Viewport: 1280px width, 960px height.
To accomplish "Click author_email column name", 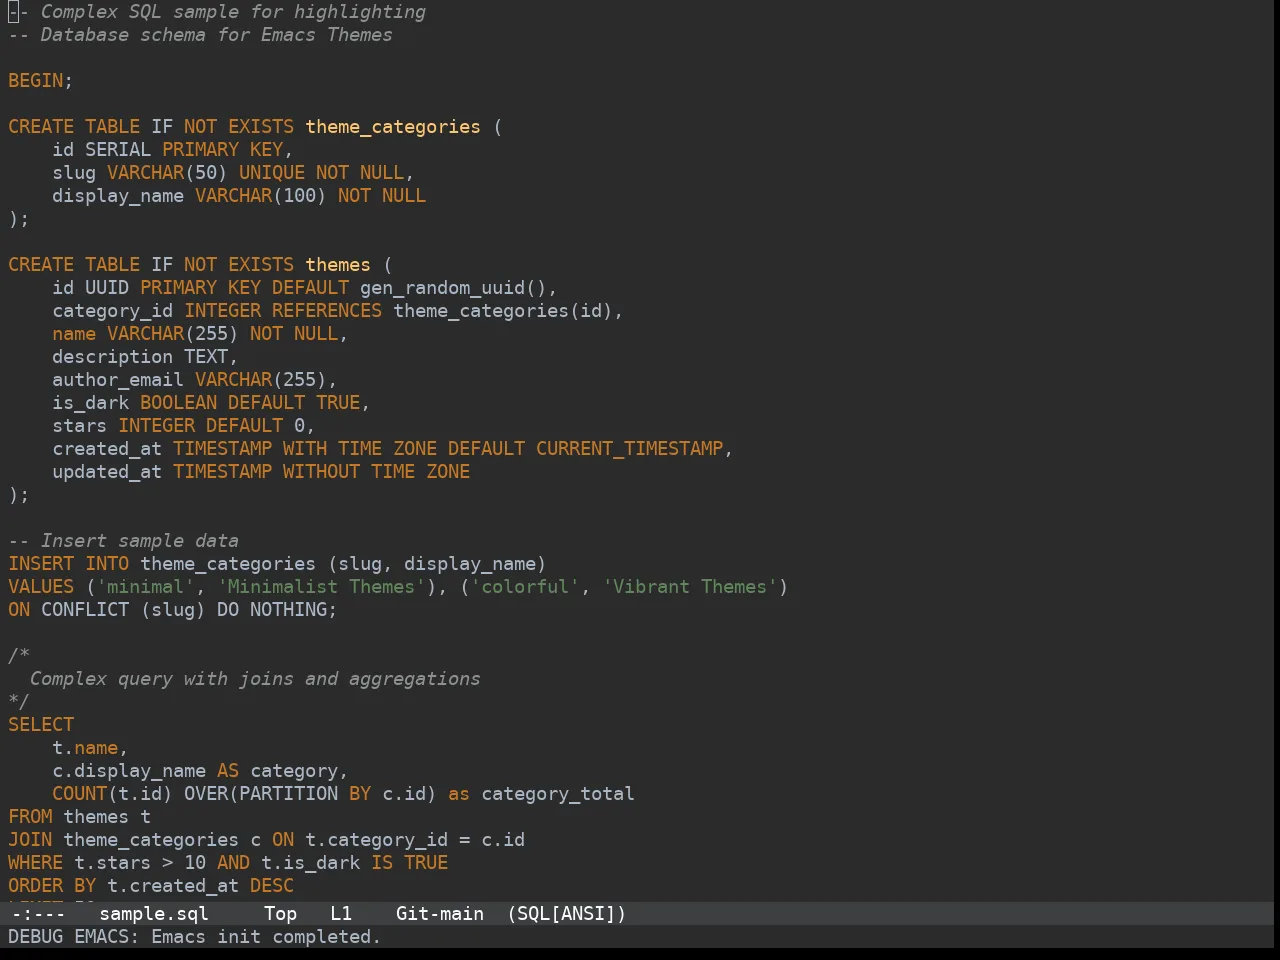I will pos(118,380).
